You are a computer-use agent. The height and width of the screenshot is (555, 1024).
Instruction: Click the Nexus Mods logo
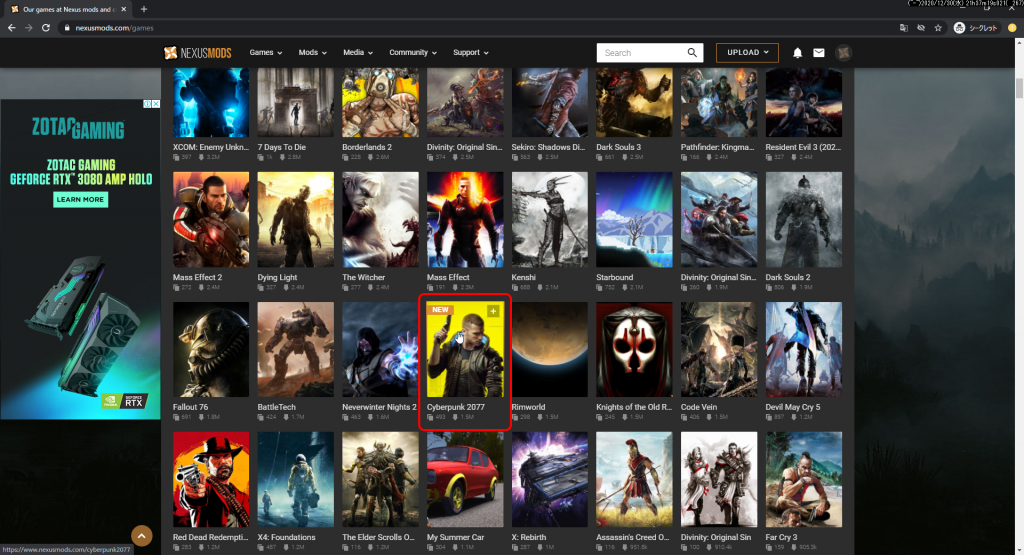(200, 52)
